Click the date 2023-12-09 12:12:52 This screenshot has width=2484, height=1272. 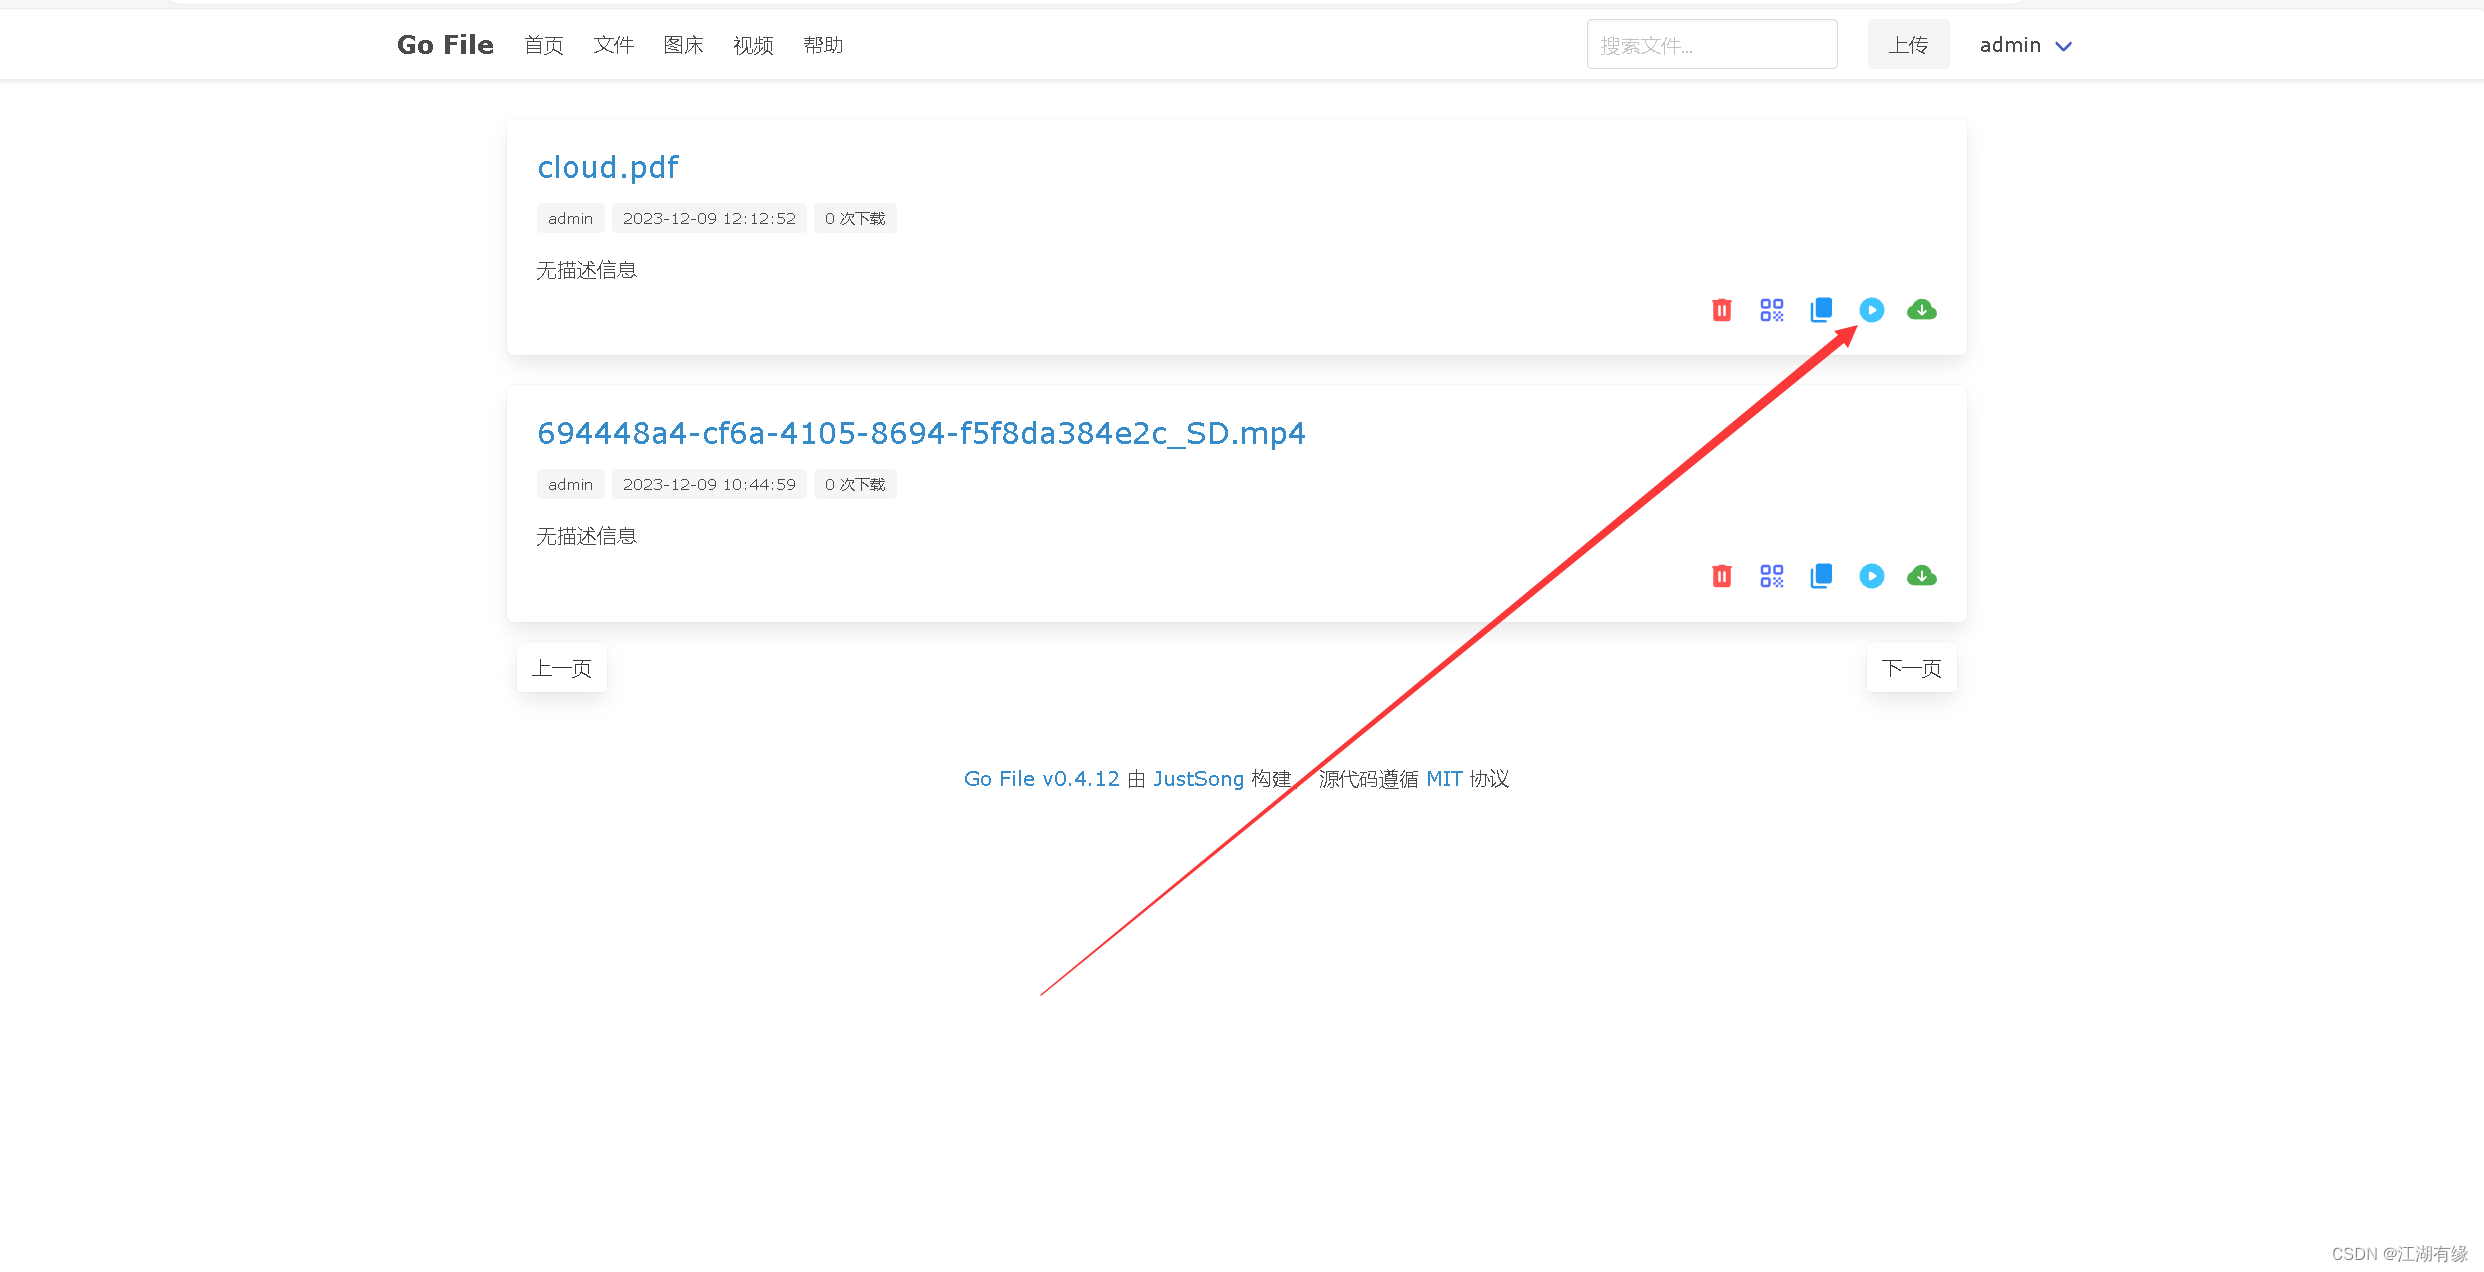pos(709,218)
